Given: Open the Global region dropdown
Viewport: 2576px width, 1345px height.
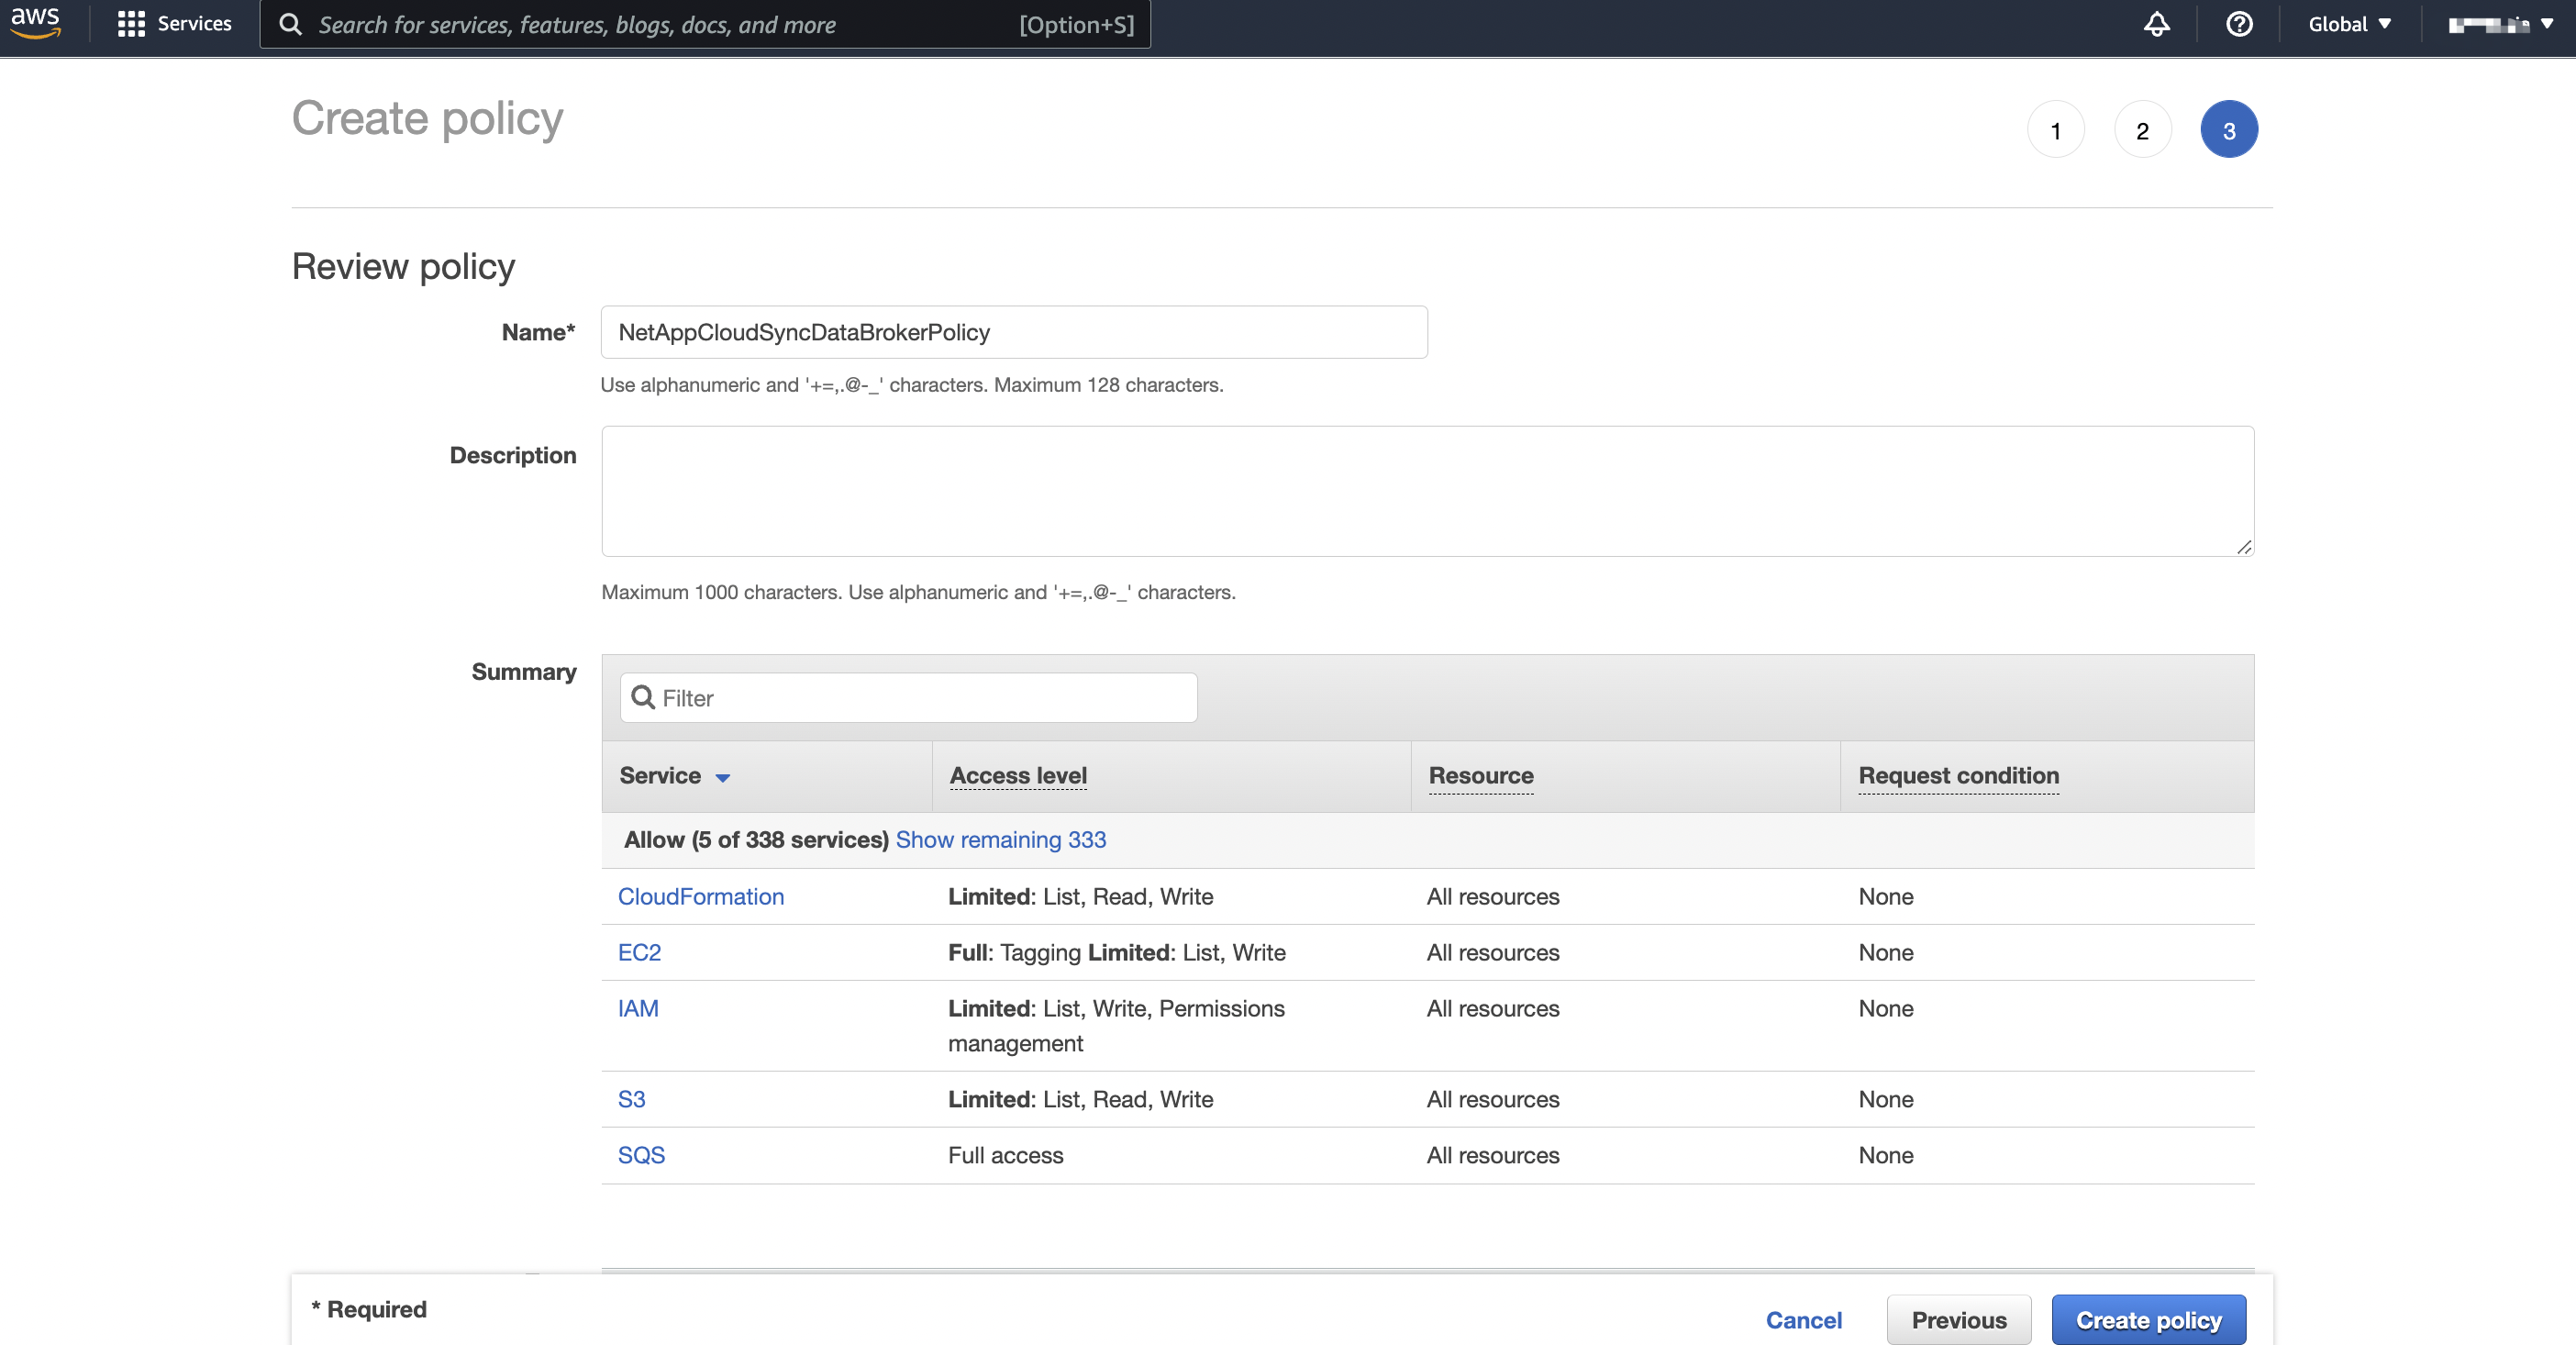Looking at the screenshot, I should [x=2348, y=24].
